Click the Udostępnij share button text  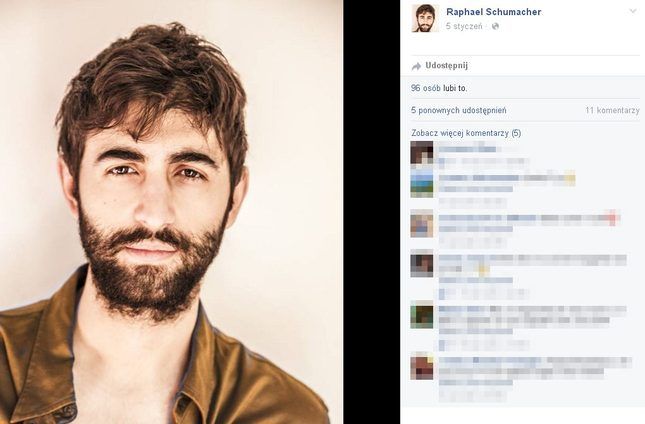point(446,66)
